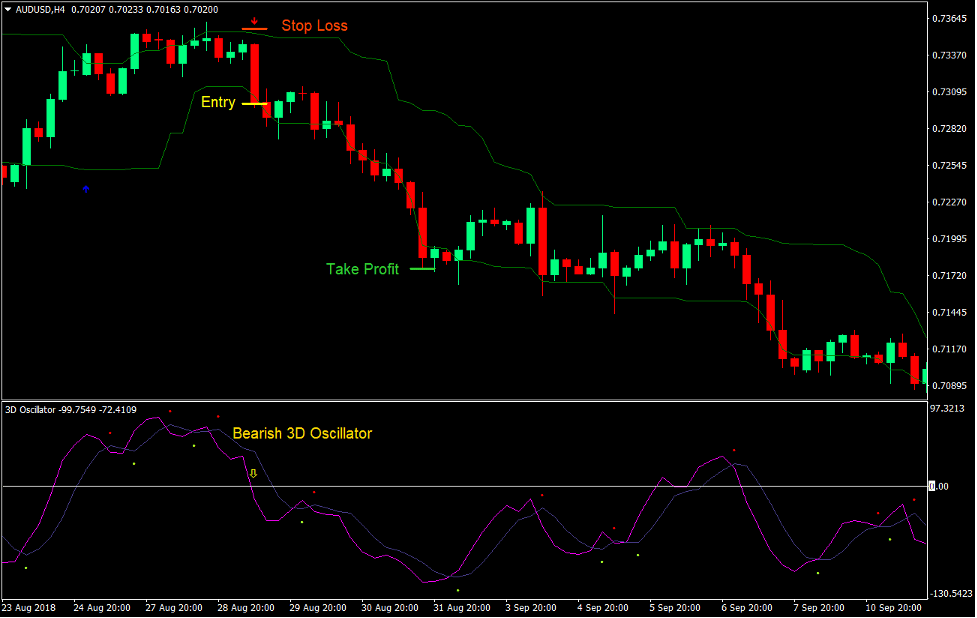The width and height of the screenshot is (977, 618).
Task: Click a red sell-signal dot above an oscillator peak
Action: (170, 411)
